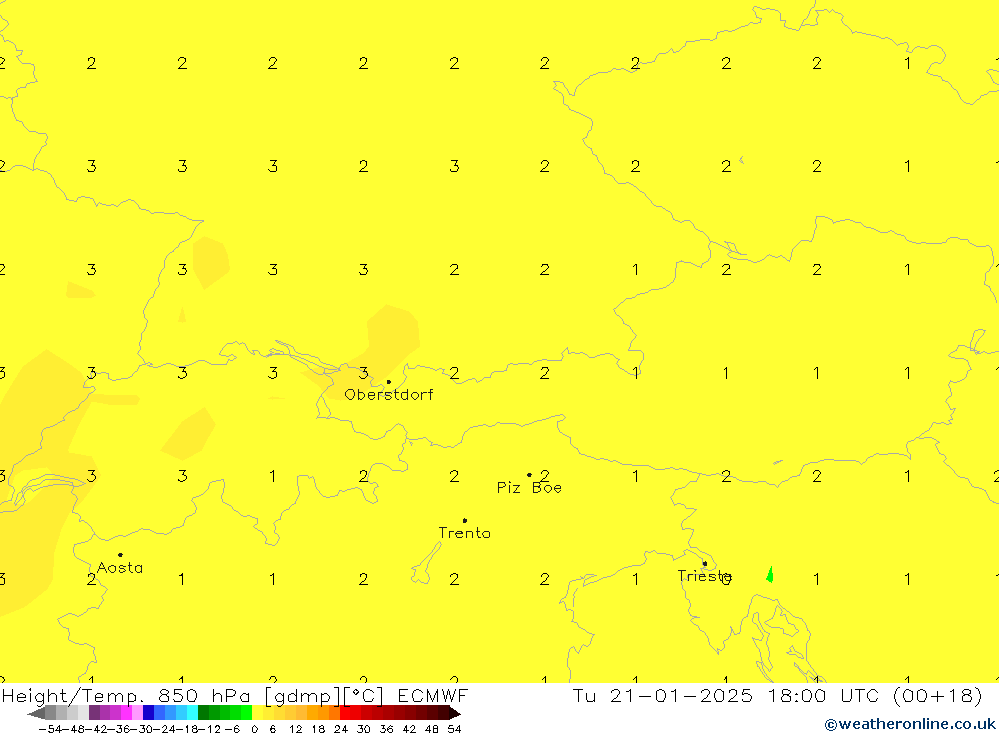Click the Trieste city marker dot
Screen dimensions: 1000x733
coord(704,563)
